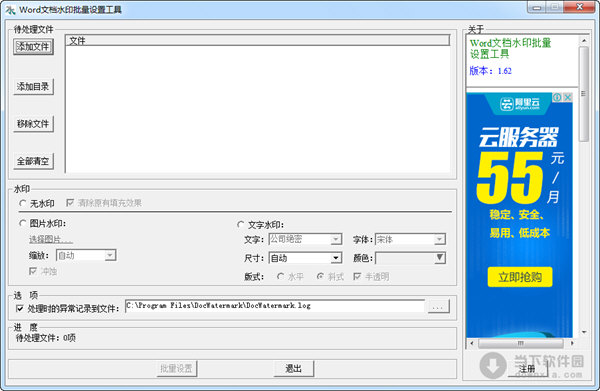Viewport: 600px width, 391px height.
Task: Click the 选择图片 link
Action: pos(51,239)
